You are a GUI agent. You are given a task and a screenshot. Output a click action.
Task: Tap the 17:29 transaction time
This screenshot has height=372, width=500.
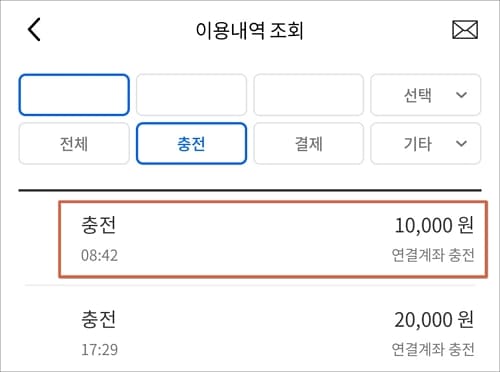coord(99,350)
